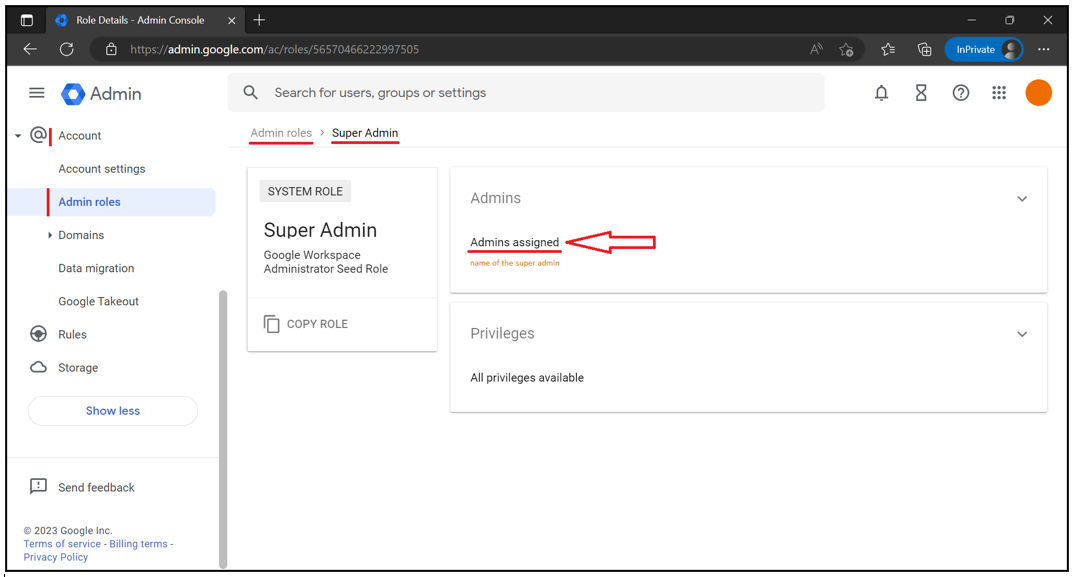
Task: Click the Show less button
Action: click(113, 410)
